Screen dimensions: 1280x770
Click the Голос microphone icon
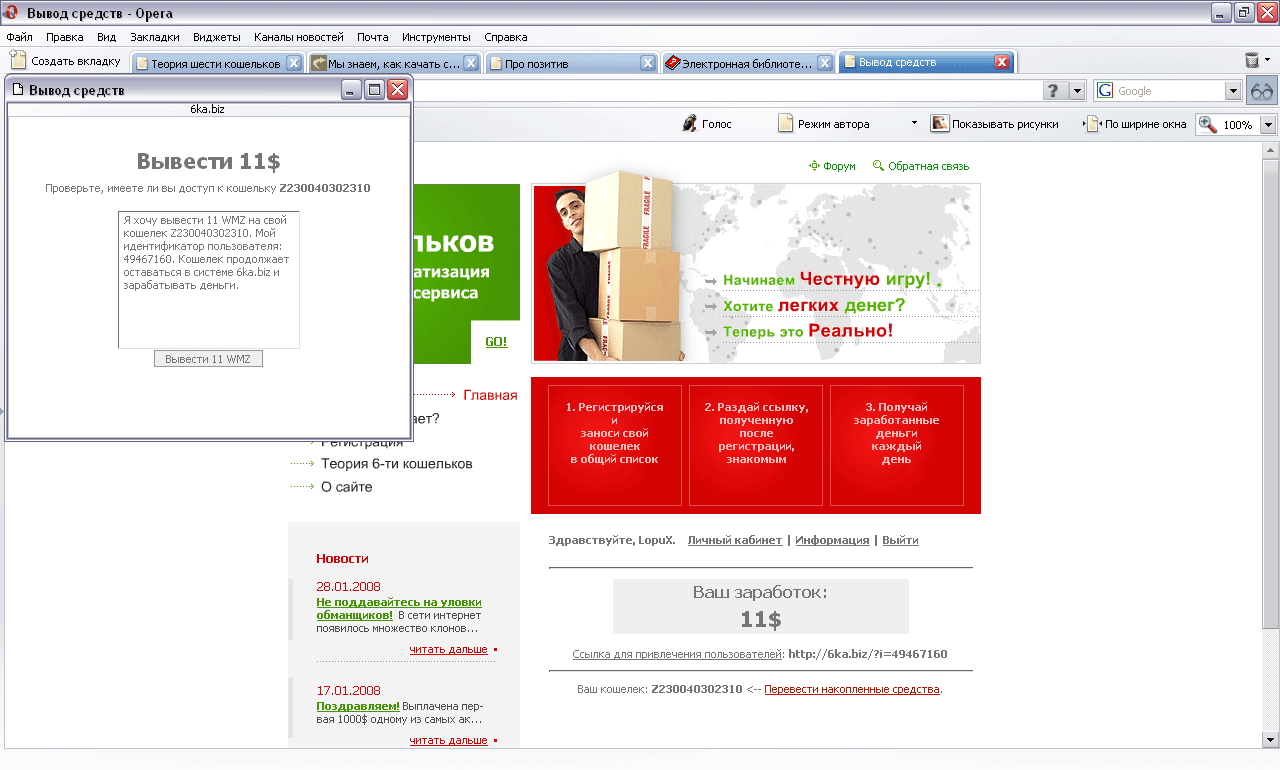[689, 124]
